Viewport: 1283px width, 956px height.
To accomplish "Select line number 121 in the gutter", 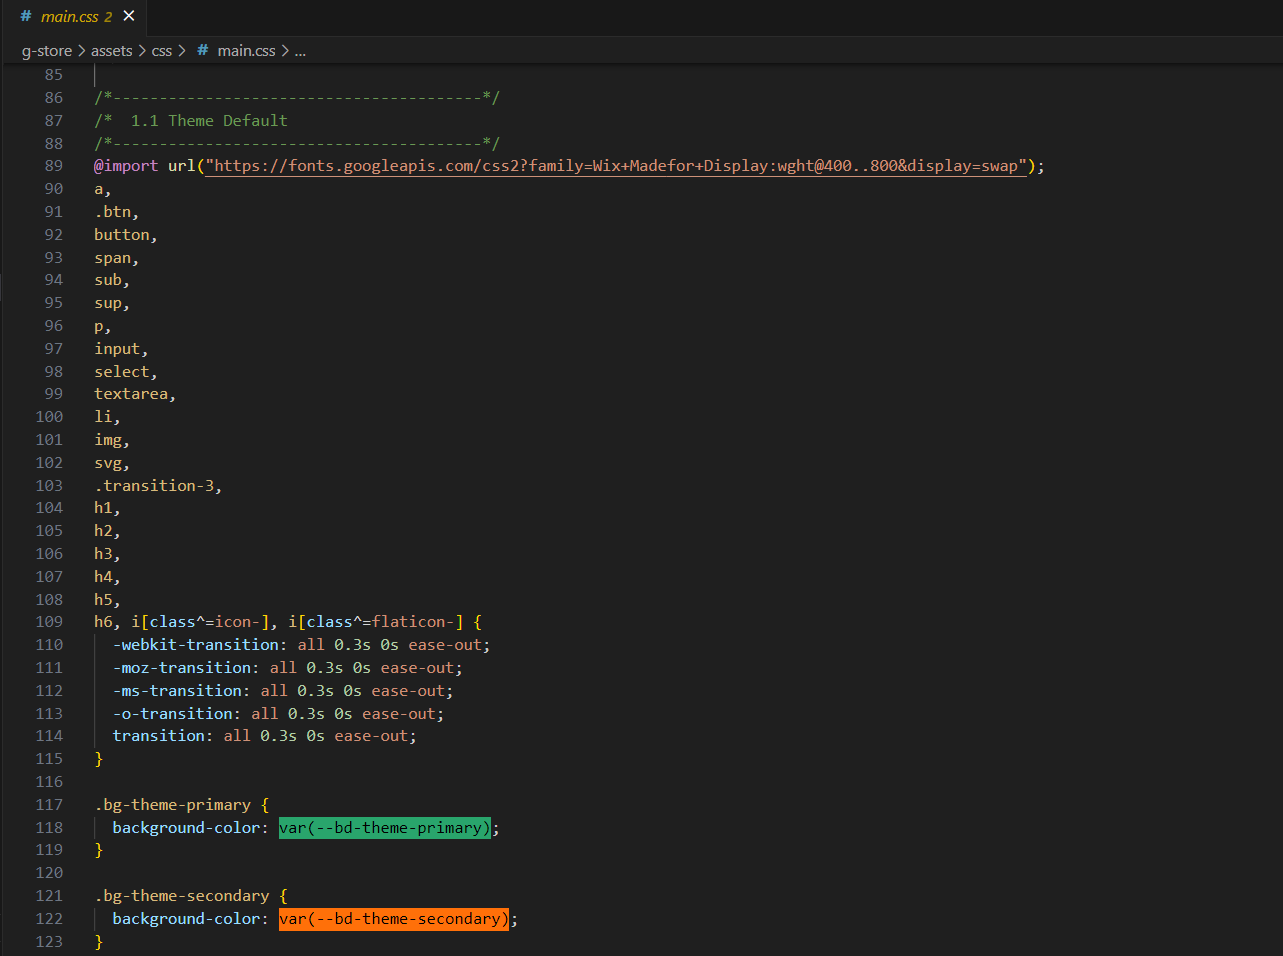I will (x=49, y=896).
